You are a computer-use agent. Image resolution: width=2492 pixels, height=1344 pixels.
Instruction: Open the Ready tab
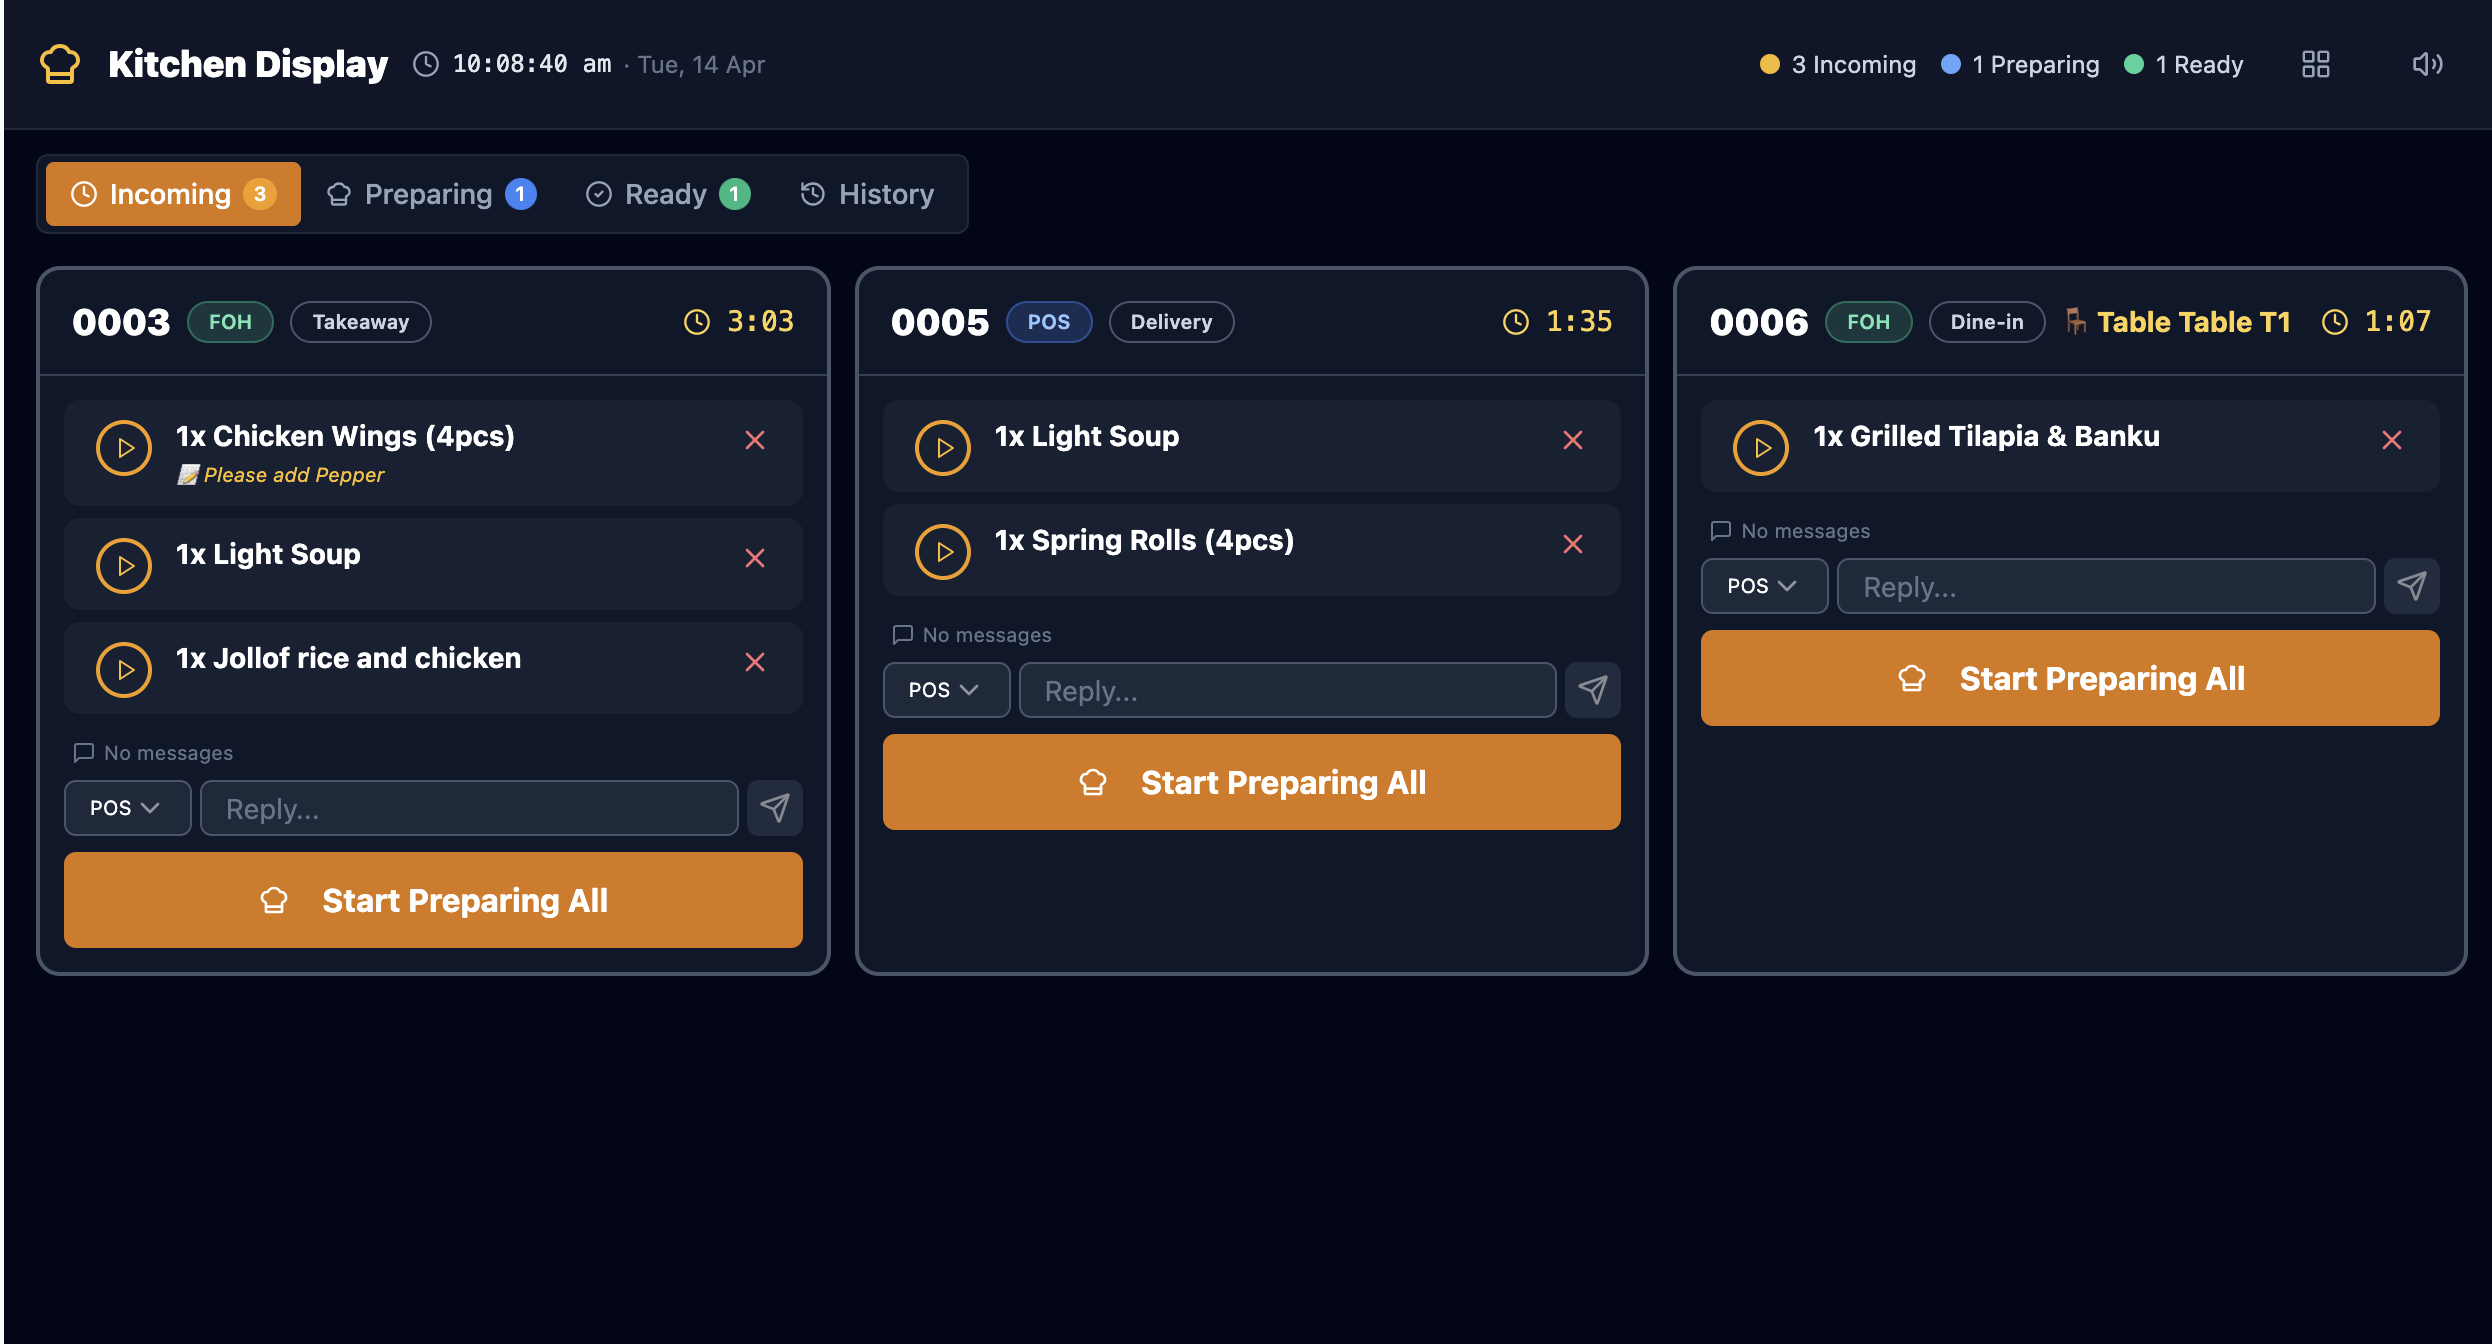(x=667, y=194)
